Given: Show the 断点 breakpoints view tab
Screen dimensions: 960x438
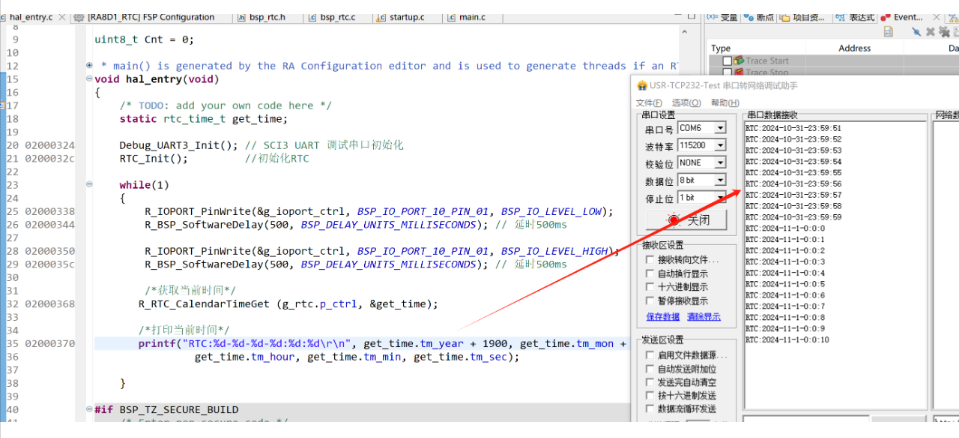Looking at the screenshot, I should tap(758, 17).
